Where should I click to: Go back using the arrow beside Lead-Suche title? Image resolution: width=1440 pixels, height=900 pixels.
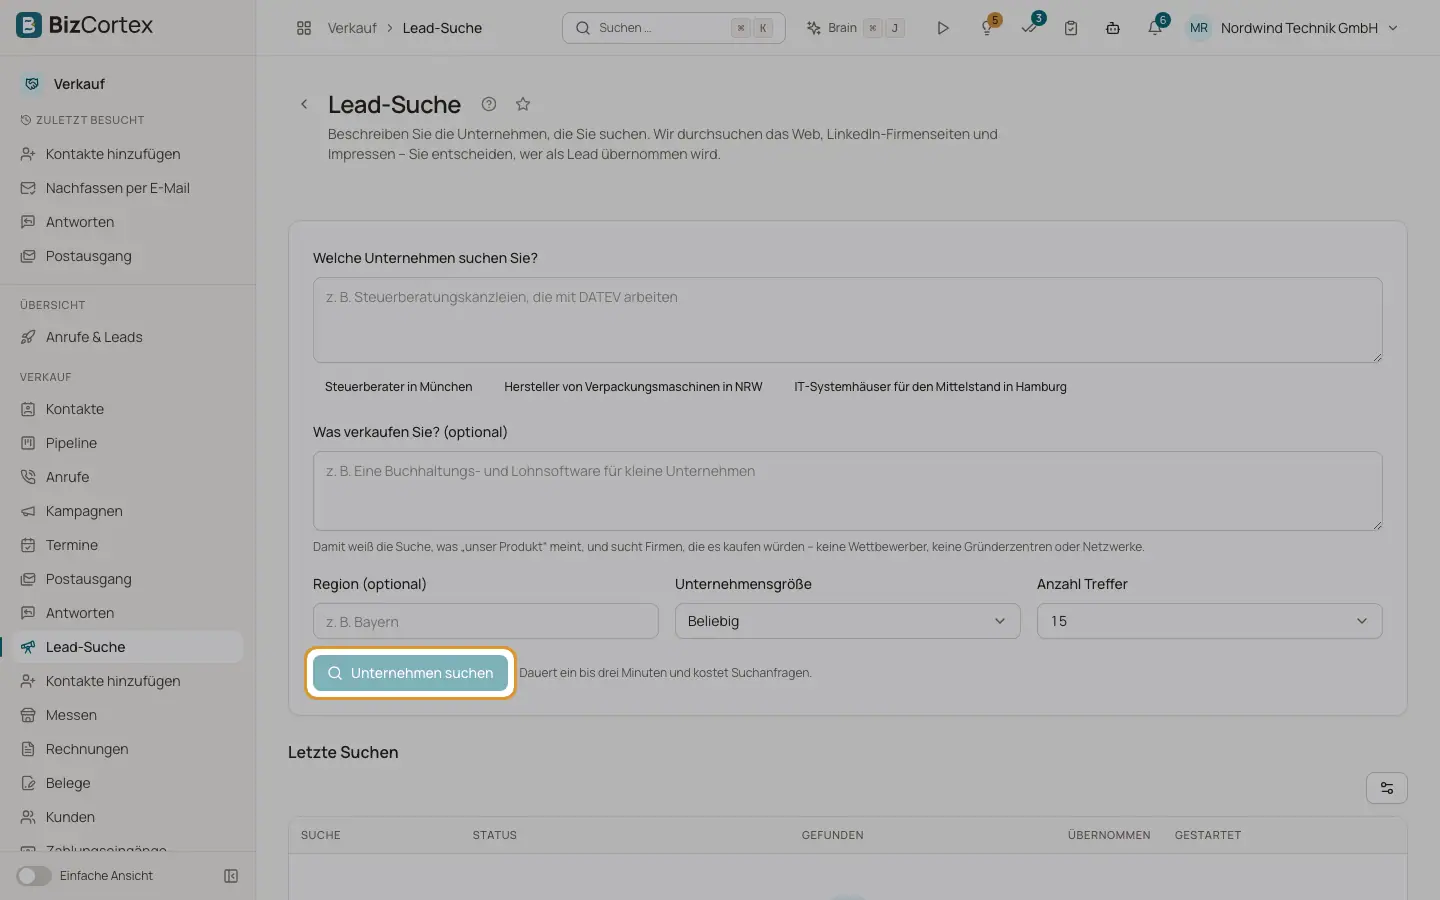point(304,104)
